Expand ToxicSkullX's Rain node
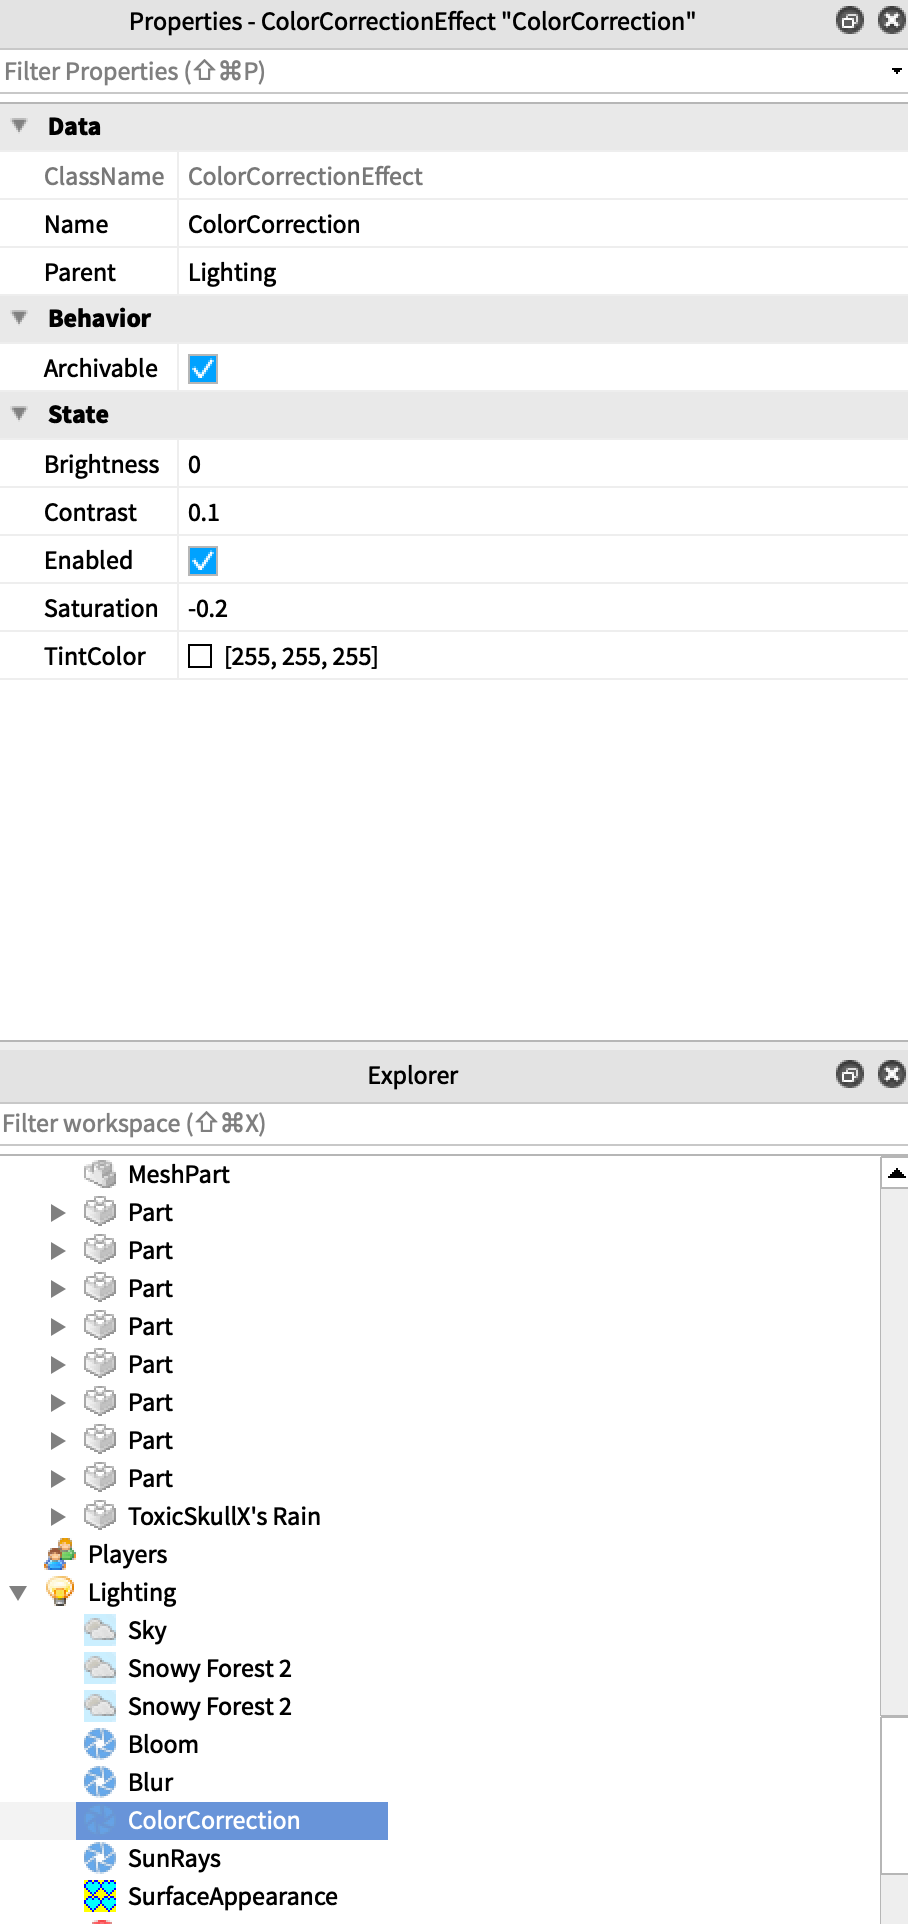 [x=58, y=1516]
